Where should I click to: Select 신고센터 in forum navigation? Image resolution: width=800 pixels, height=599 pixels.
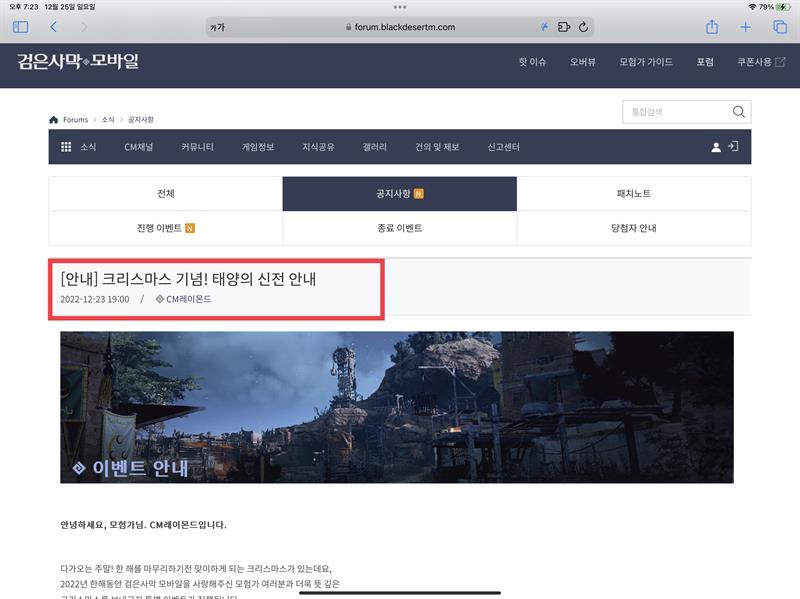coord(503,147)
